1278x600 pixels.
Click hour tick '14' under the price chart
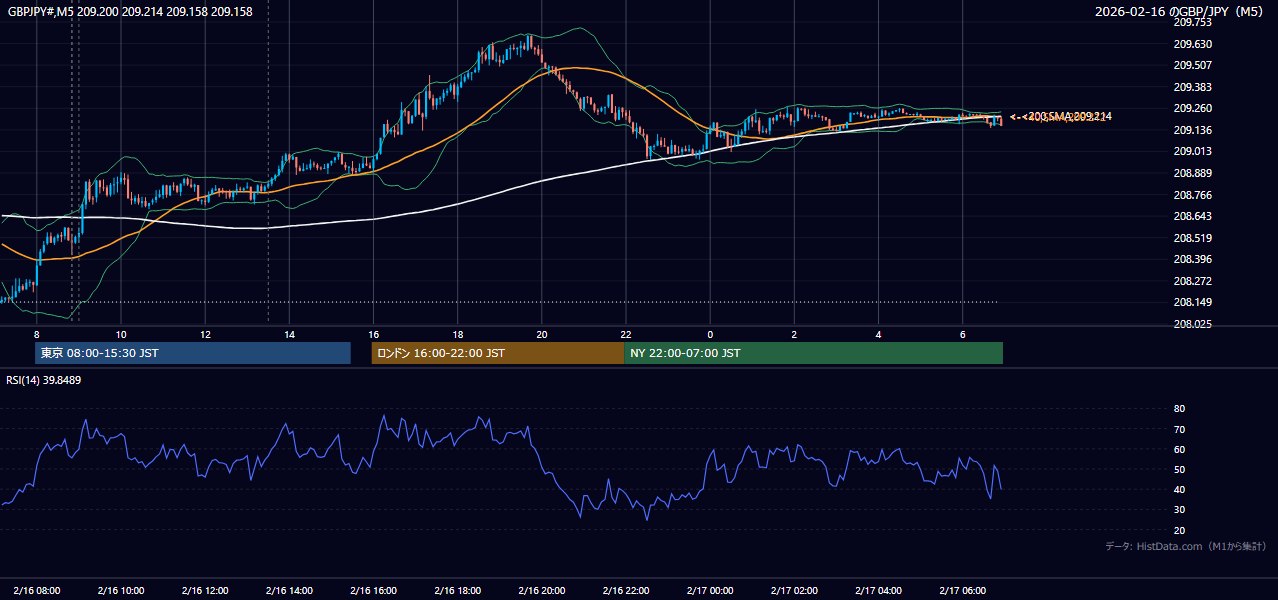click(x=288, y=334)
